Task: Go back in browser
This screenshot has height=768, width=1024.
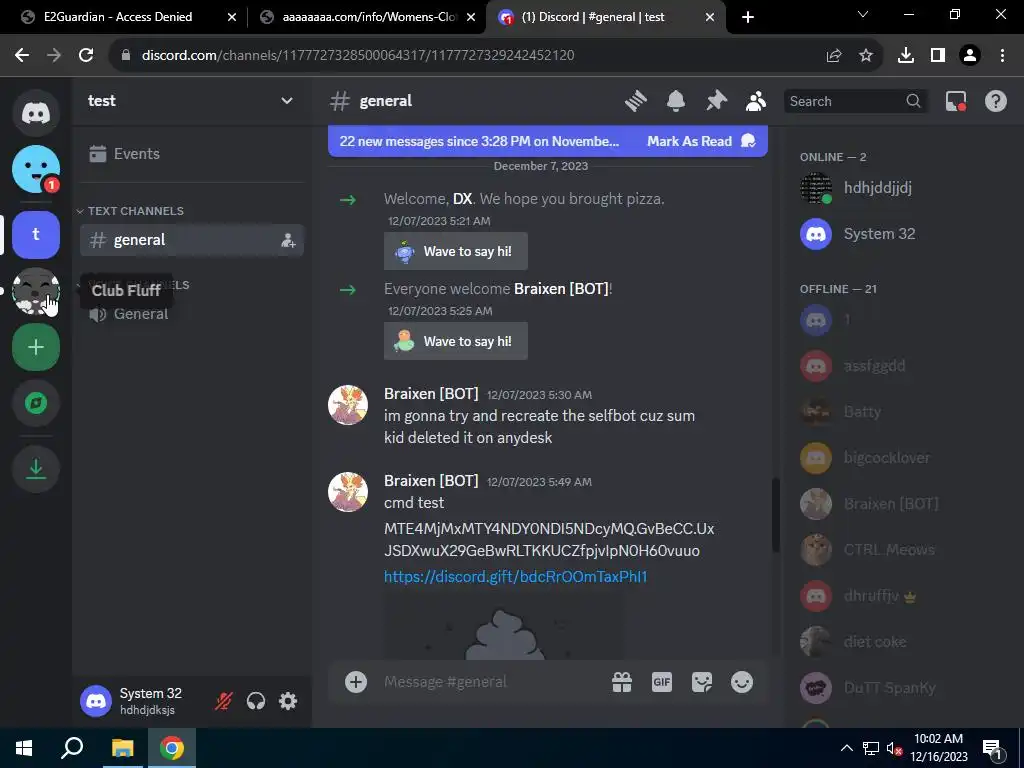Action: tap(22, 55)
